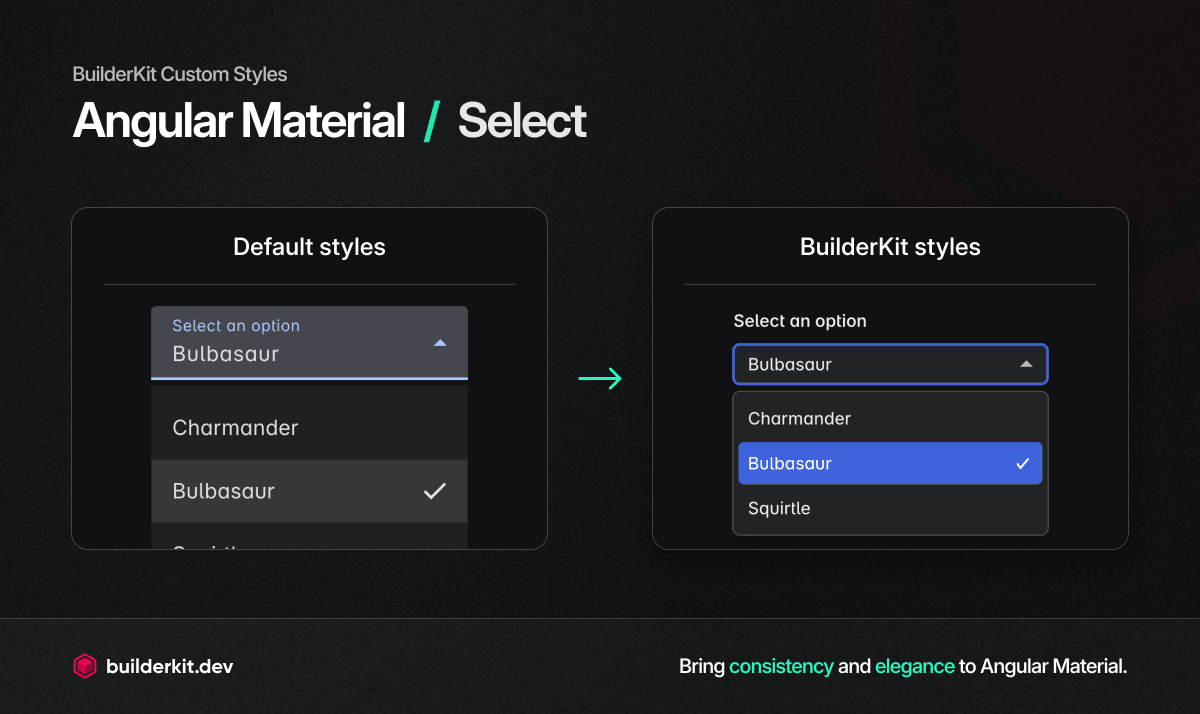Click the 'Select' title word

pyautogui.click(x=522, y=121)
